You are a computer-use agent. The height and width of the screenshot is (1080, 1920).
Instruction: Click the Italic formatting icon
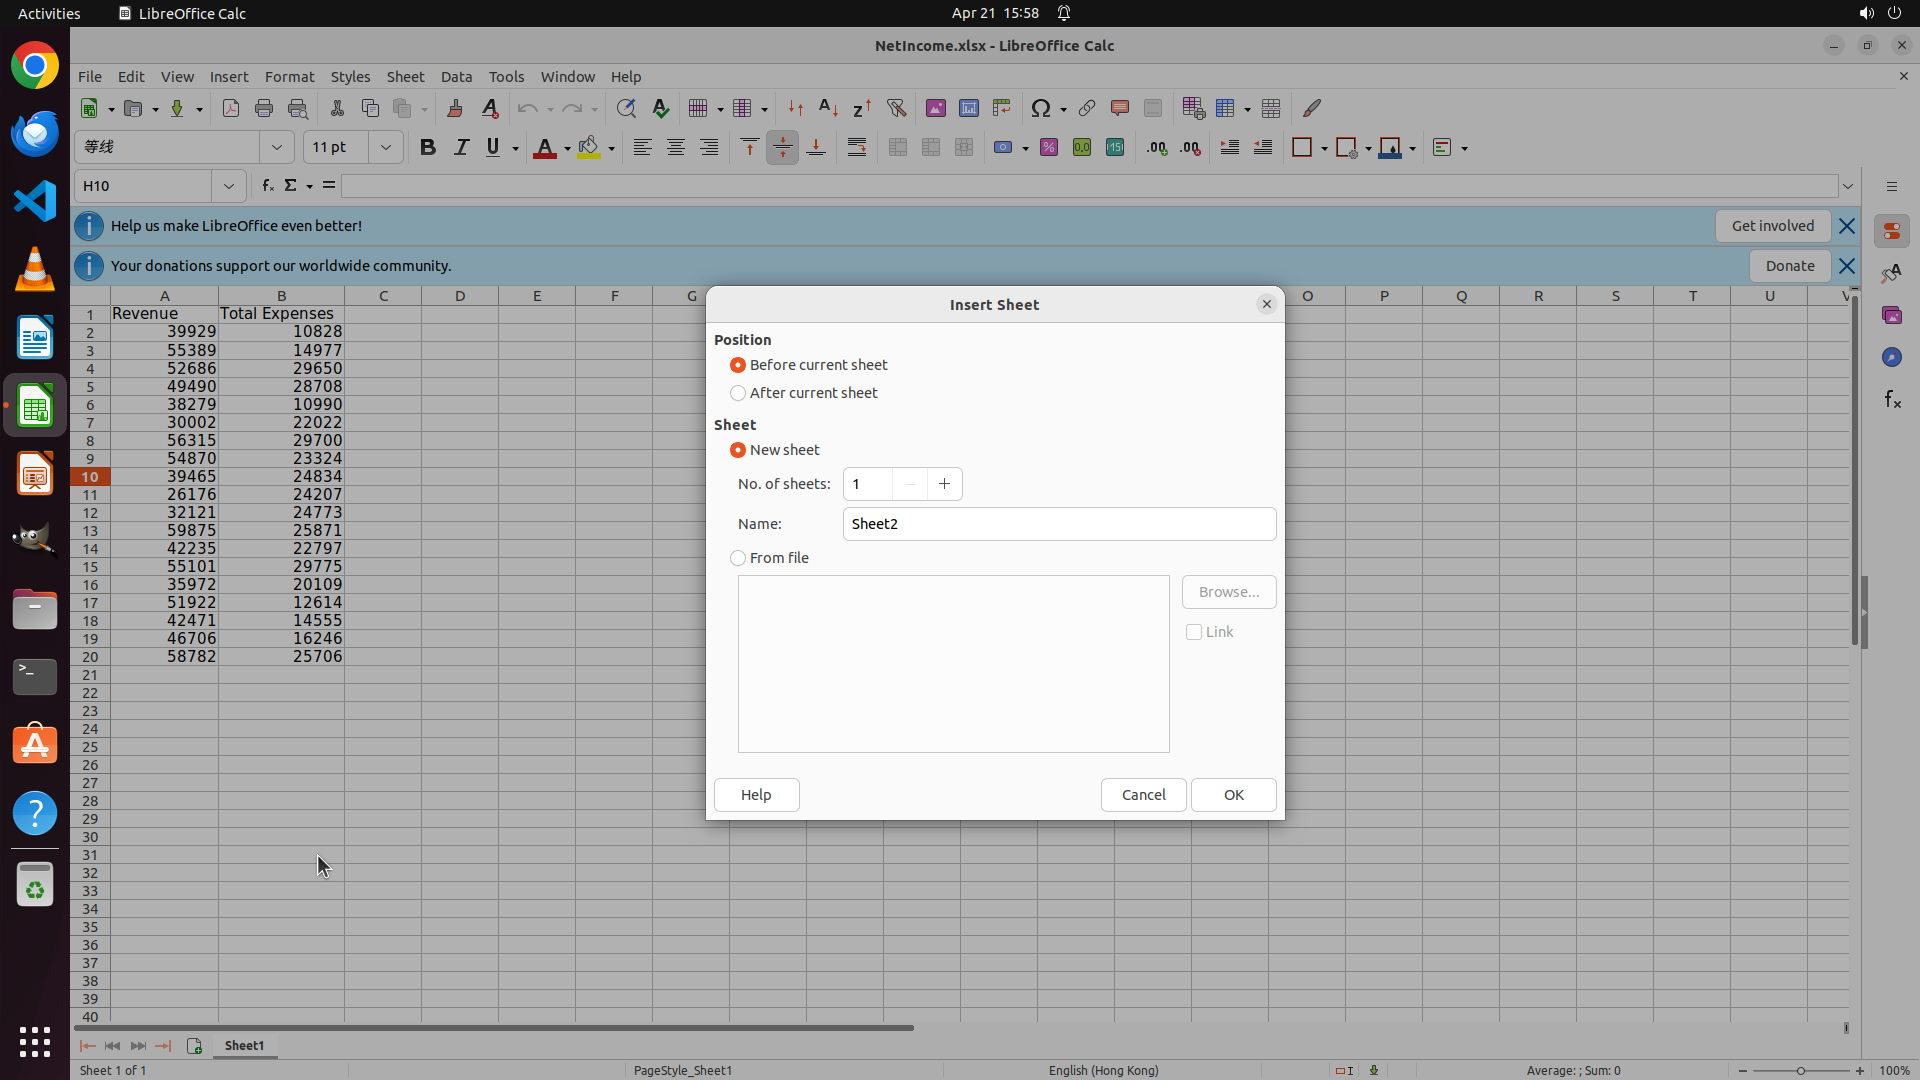(461, 148)
